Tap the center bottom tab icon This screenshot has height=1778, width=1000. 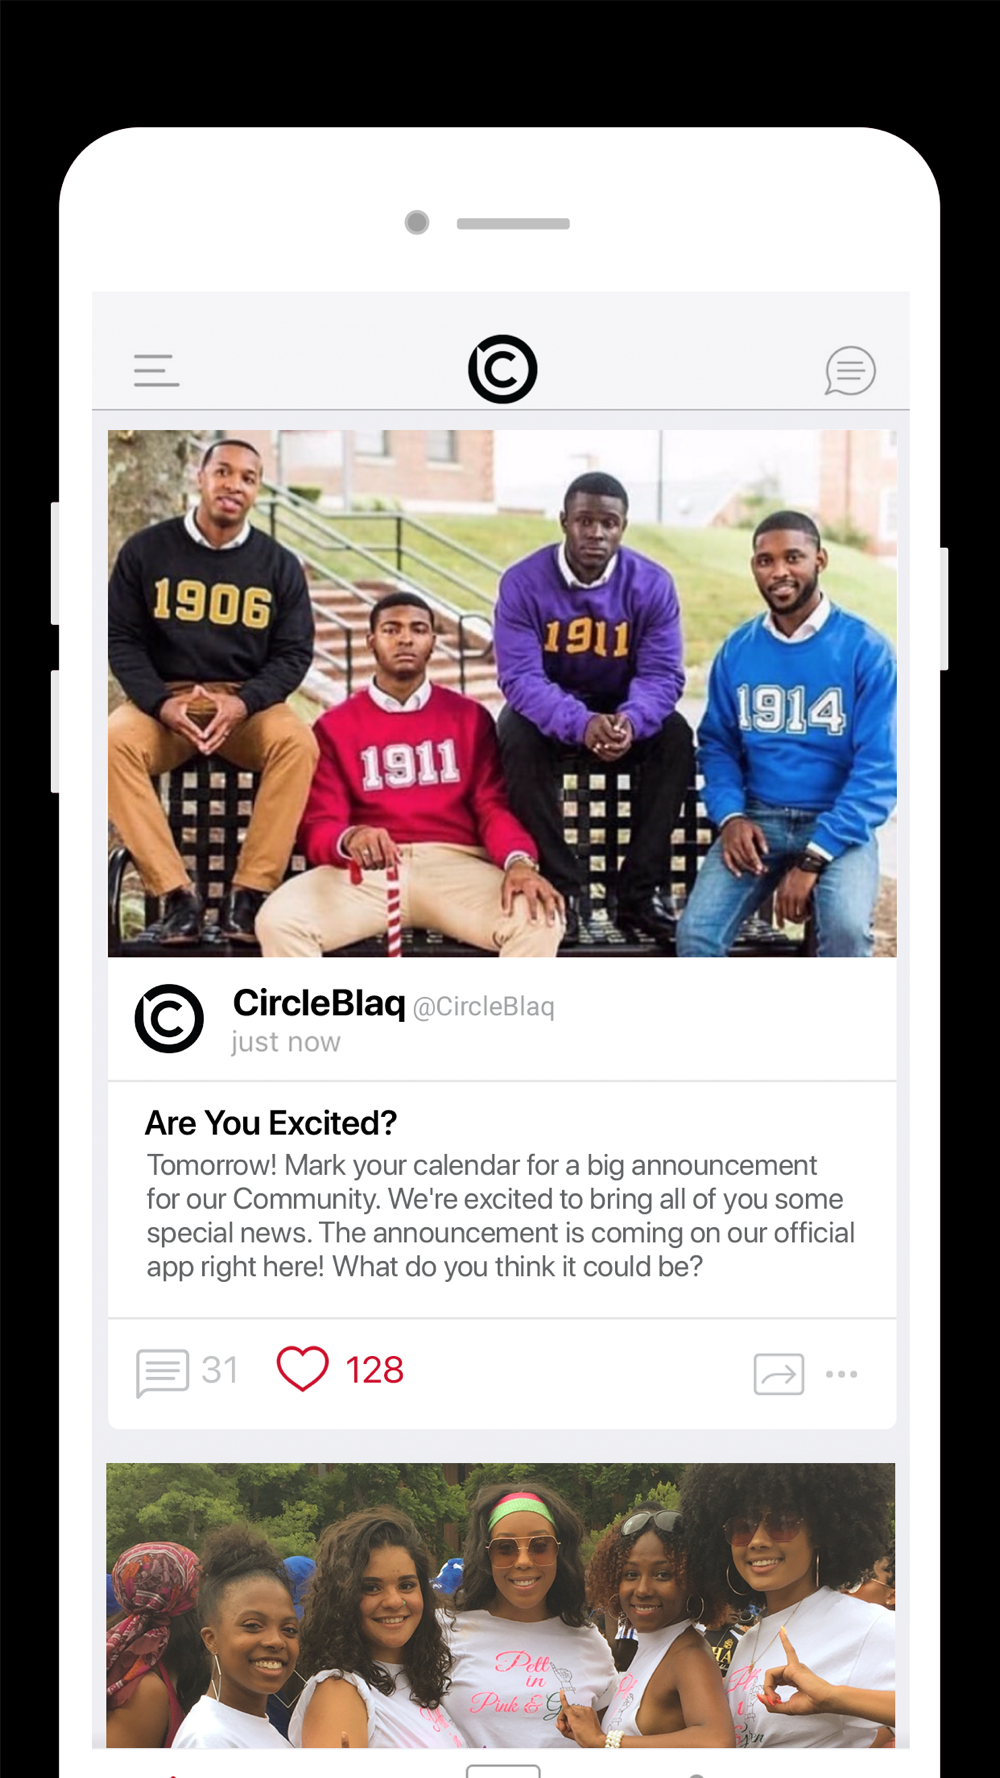click(503, 1771)
